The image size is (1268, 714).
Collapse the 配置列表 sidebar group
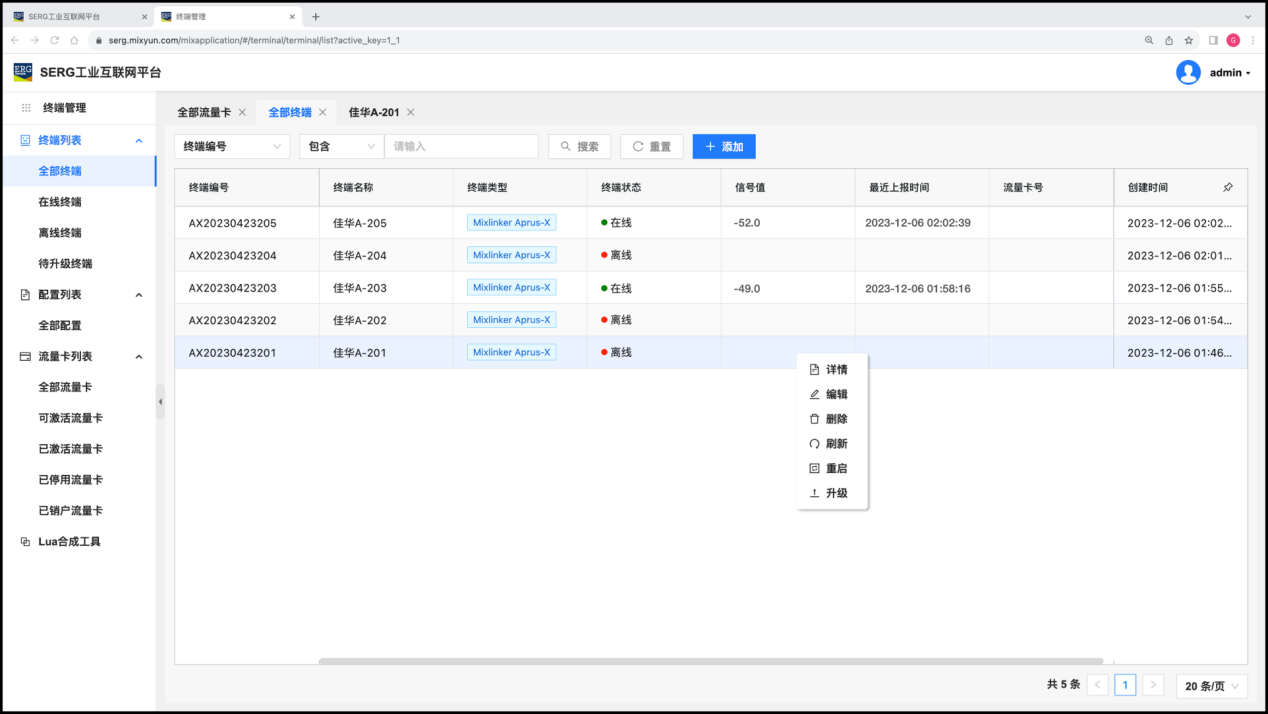pos(139,295)
